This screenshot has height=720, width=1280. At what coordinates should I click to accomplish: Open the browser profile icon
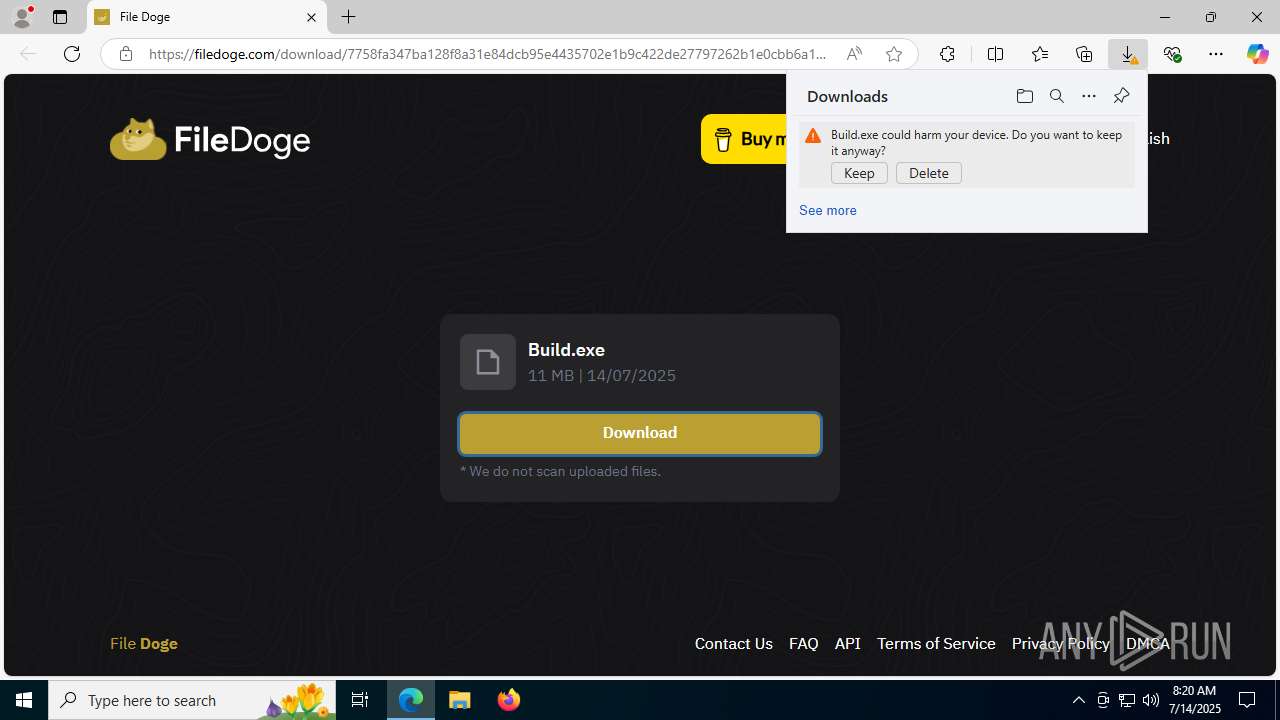[22, 17]
